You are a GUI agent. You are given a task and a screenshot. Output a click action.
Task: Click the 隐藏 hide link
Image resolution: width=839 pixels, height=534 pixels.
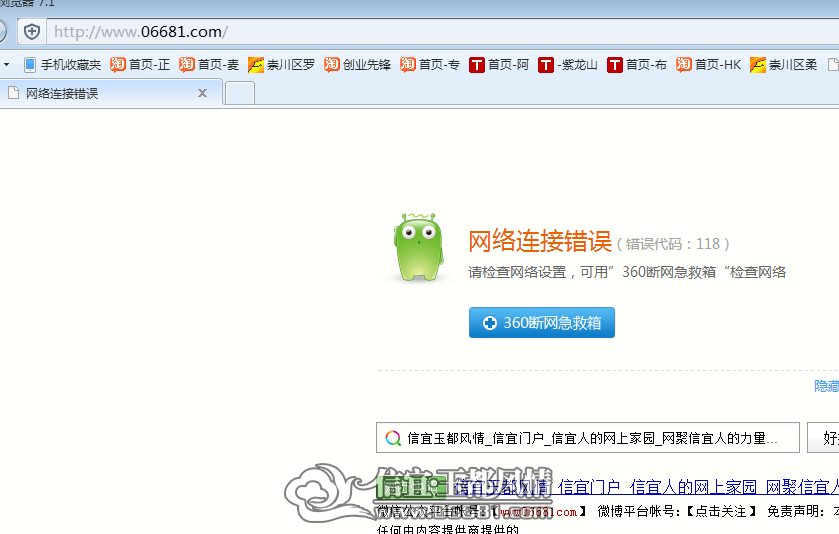coord(827,386)
